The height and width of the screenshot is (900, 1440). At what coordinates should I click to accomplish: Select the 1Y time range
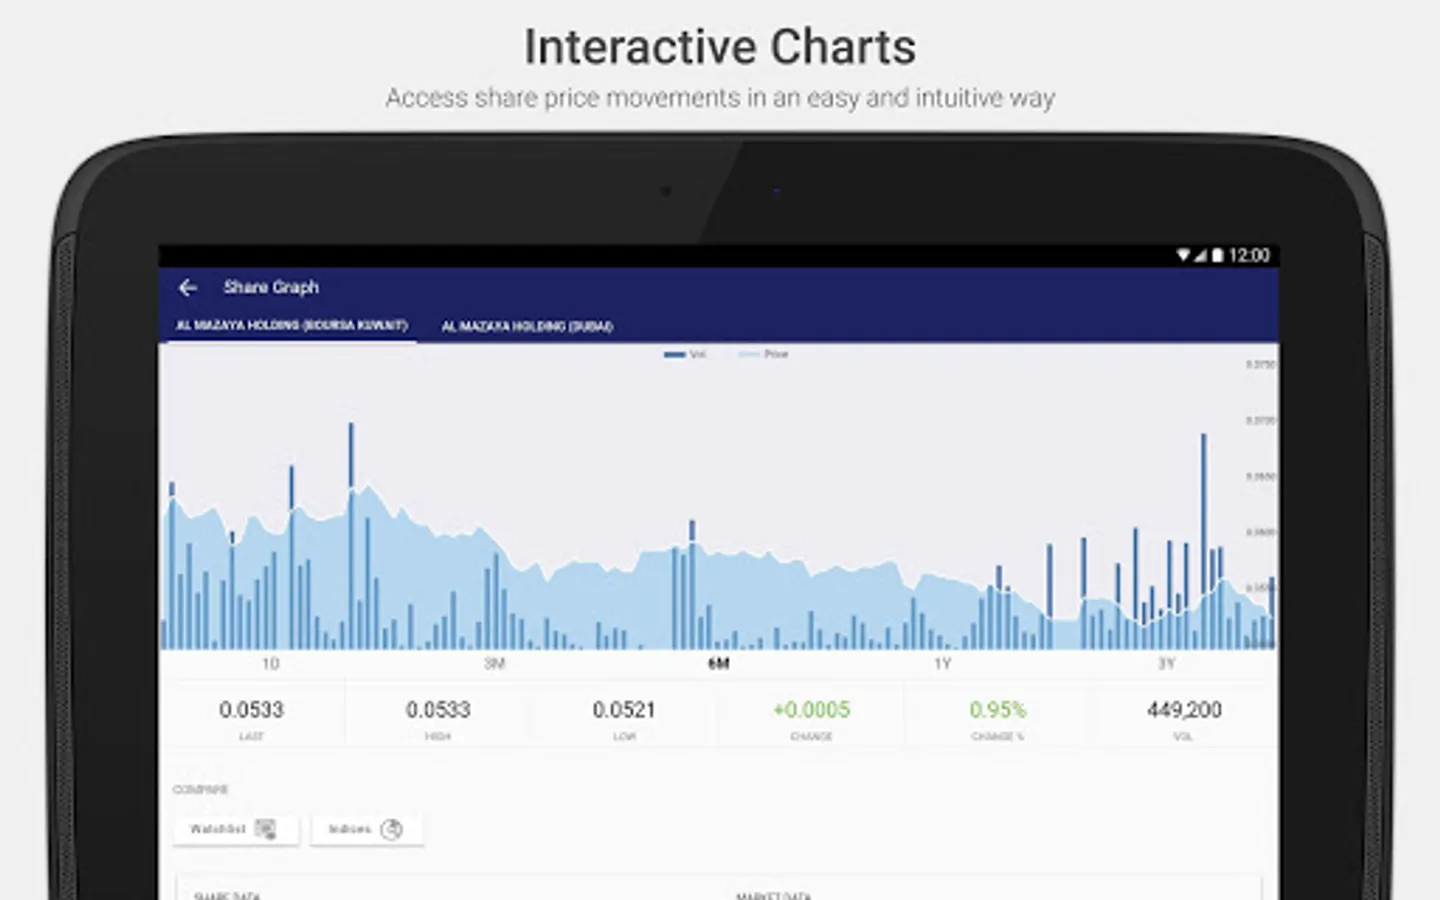click(942, 664)
